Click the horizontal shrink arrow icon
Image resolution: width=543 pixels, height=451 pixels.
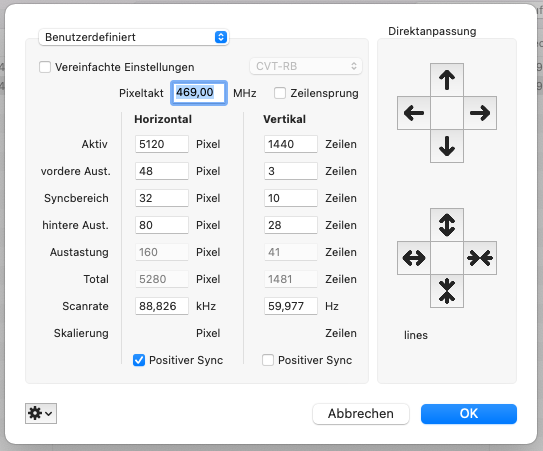[x=480, y=258]
